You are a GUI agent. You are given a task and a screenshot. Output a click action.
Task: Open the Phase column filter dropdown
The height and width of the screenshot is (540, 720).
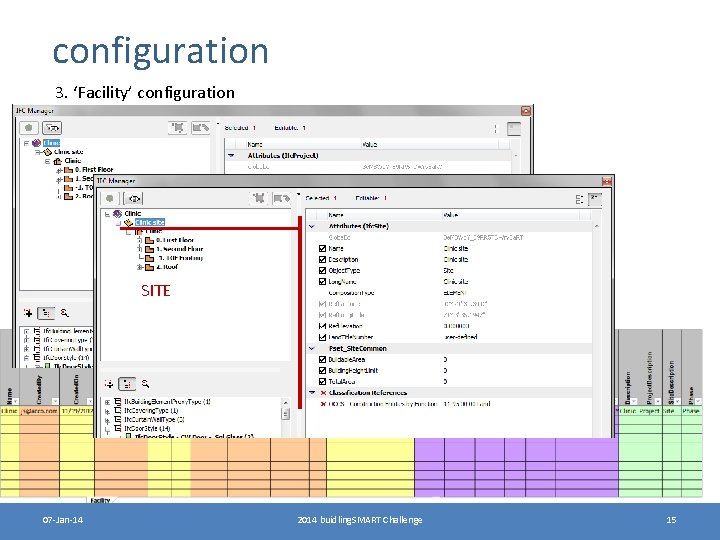(698, 401)
